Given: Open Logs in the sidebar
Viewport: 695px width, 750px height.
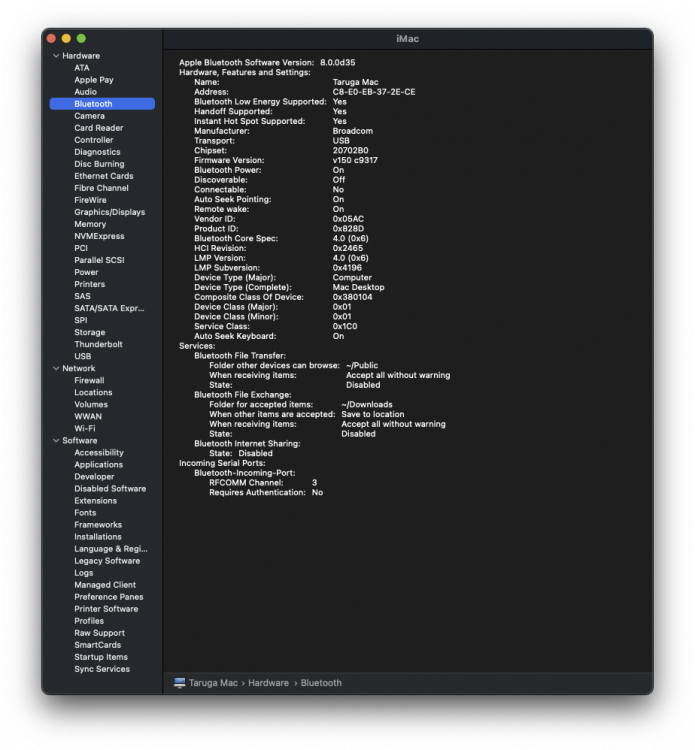Looking at the screenshot, I should coord(84,573).
